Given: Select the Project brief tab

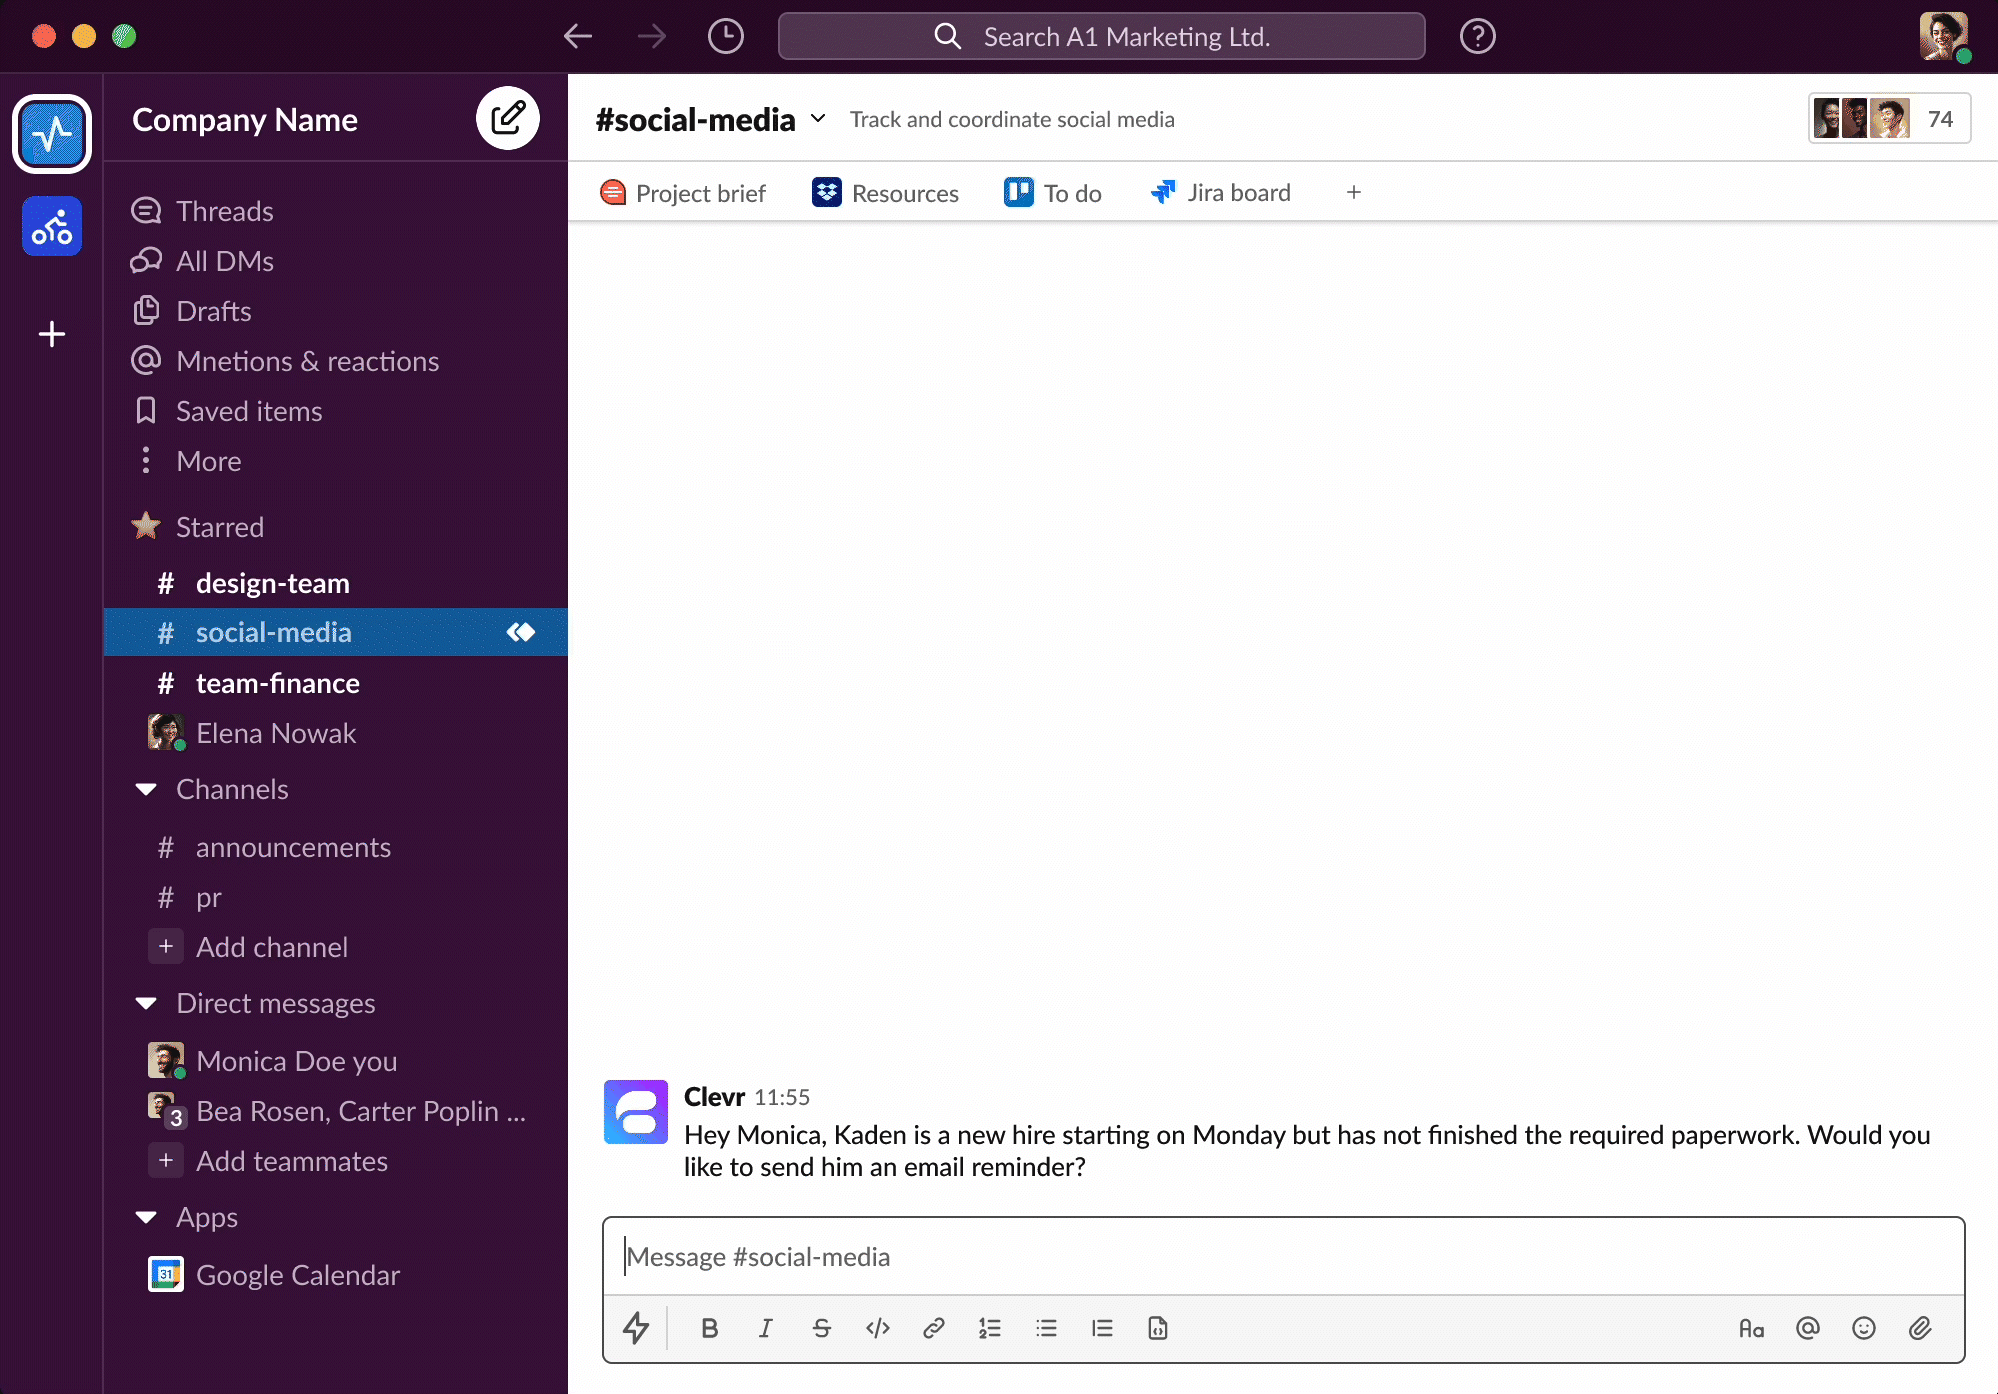Looking at the screenshot, I should tap(682, 193).
